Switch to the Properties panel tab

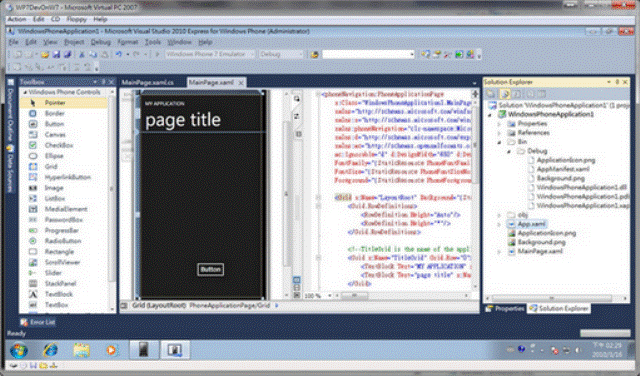(505, 309)
